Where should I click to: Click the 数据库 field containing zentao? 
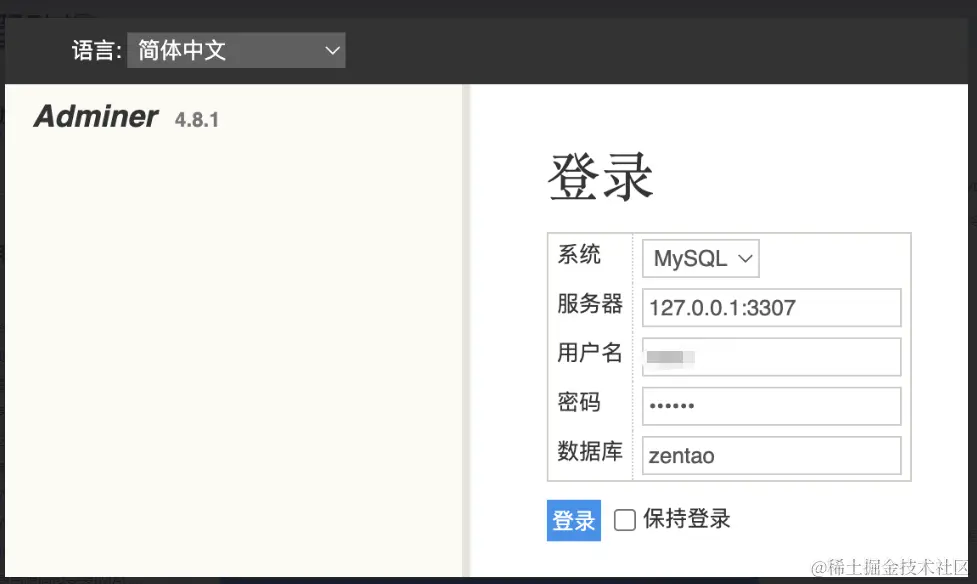click(x=771, y=455)
